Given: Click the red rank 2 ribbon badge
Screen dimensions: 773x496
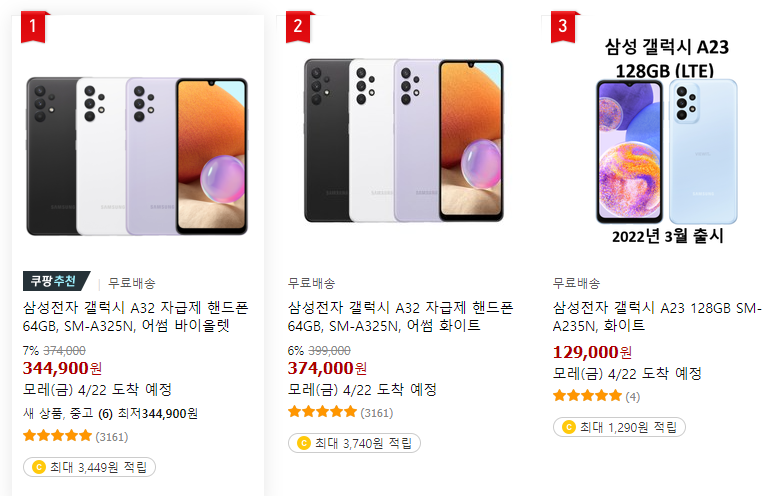Looking at the screenshot, I should click(x=298, y=27).
